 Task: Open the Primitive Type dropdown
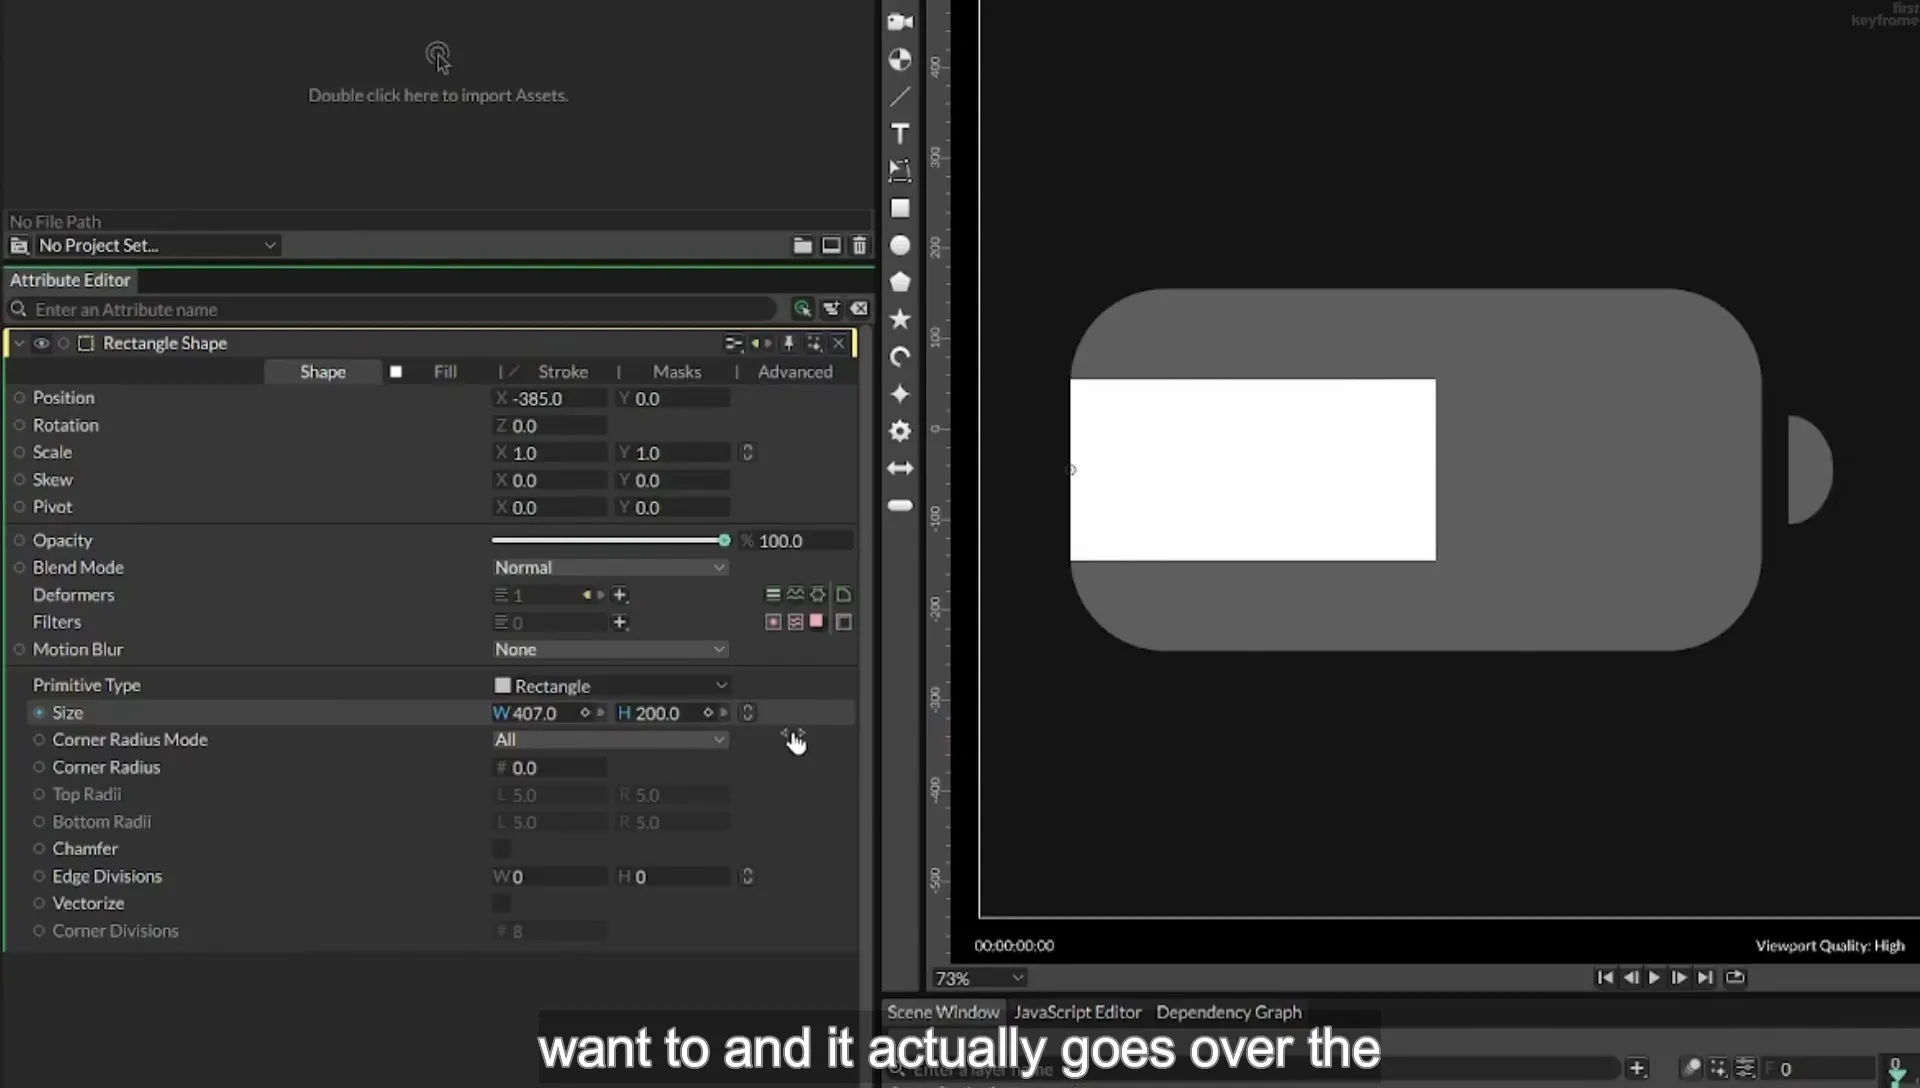[x=610, y=686]
